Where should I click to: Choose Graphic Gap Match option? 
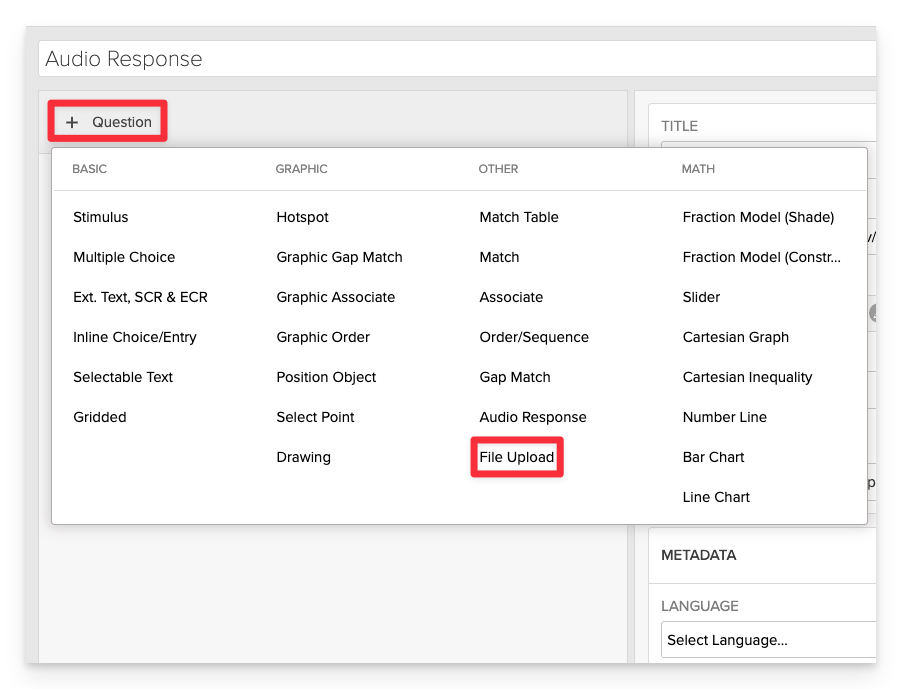339,257
